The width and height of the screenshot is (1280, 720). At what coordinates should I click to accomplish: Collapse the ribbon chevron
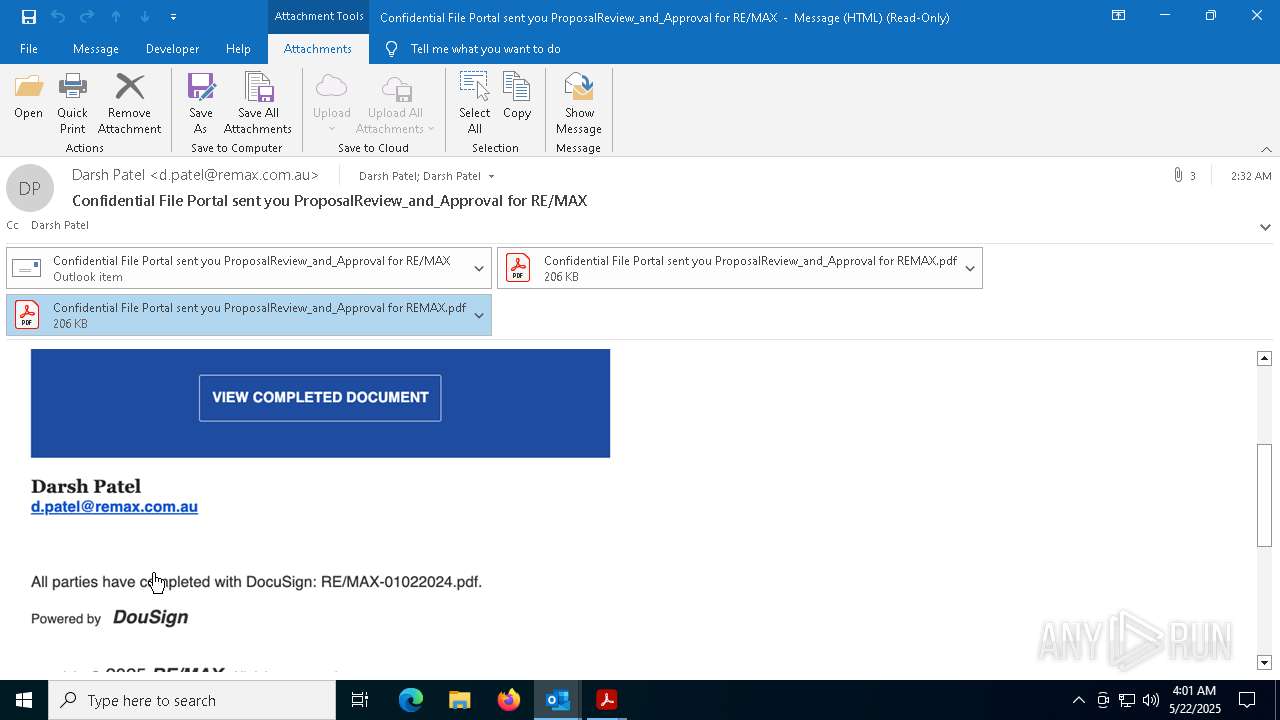coord(1266,149)
